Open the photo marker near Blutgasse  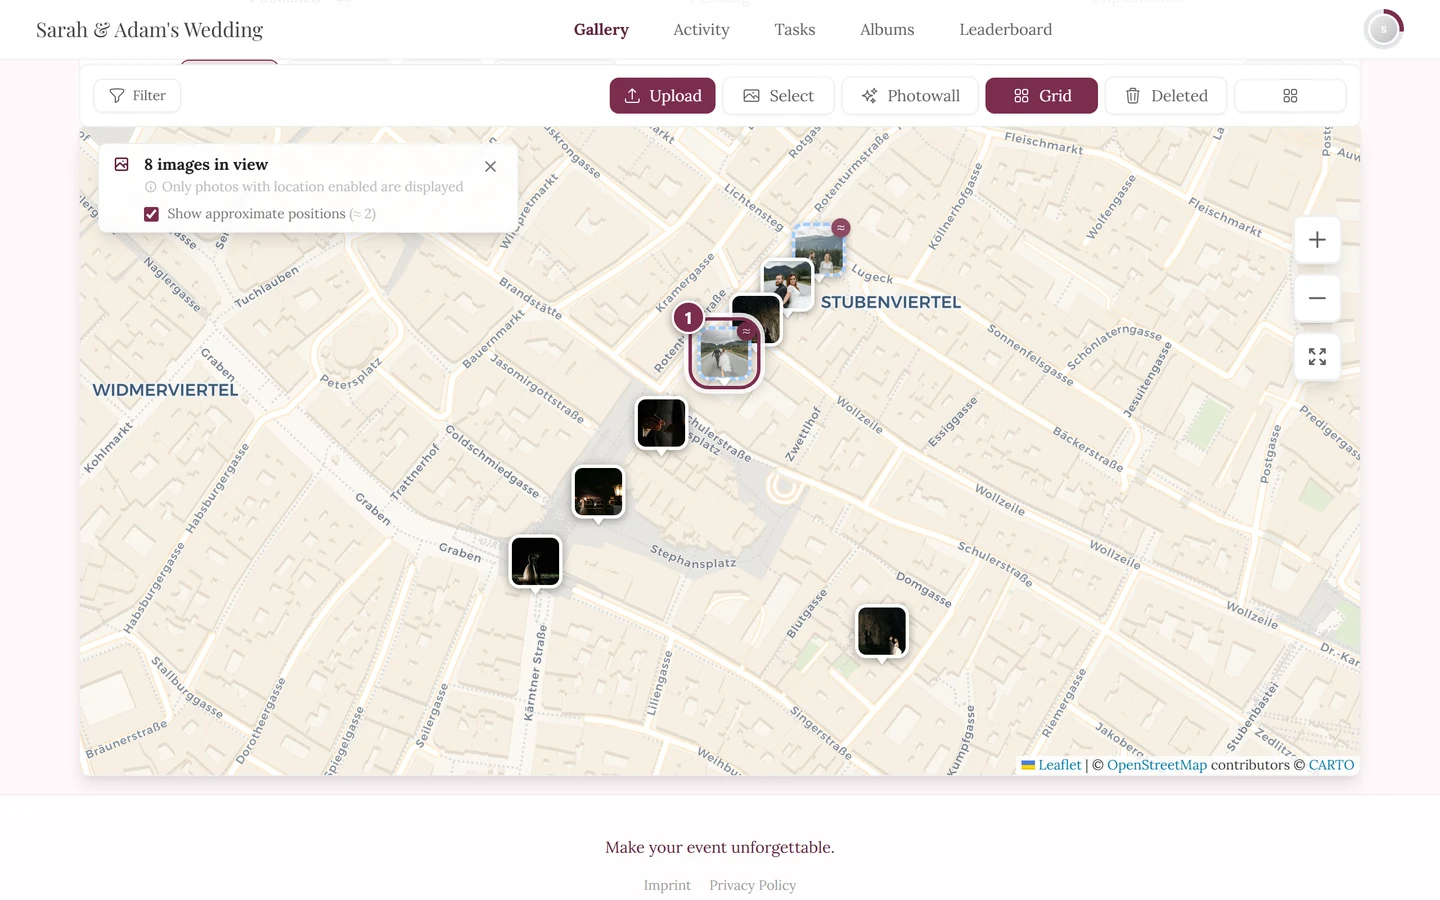882,632
